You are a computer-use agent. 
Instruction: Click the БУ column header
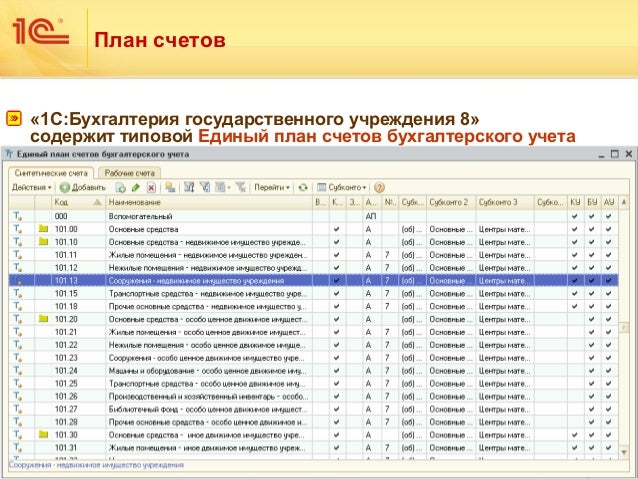592,202
